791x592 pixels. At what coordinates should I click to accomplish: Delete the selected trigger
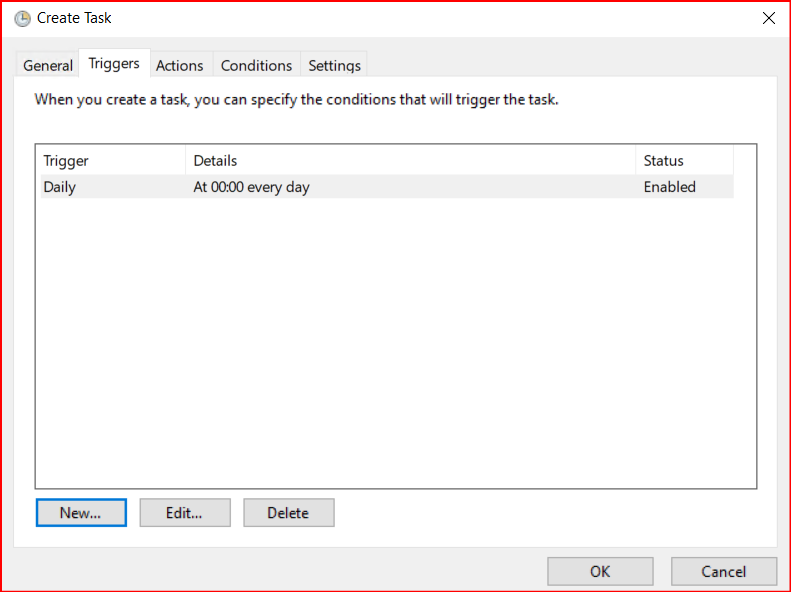coord(288,513)
